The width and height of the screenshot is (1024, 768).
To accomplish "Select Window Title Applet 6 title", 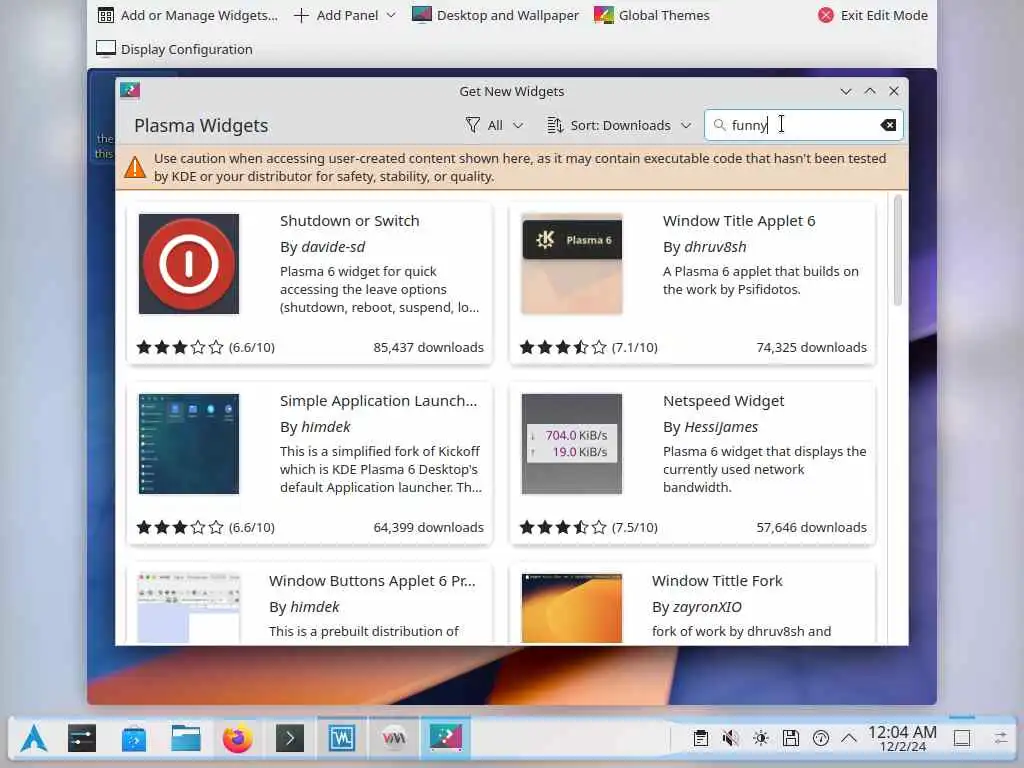I will [739, 221].
